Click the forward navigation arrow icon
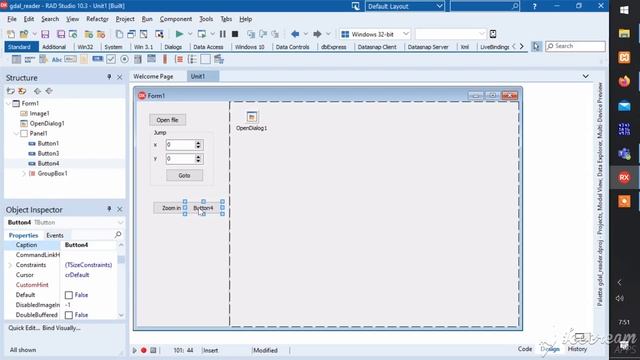 coord(317,34)
